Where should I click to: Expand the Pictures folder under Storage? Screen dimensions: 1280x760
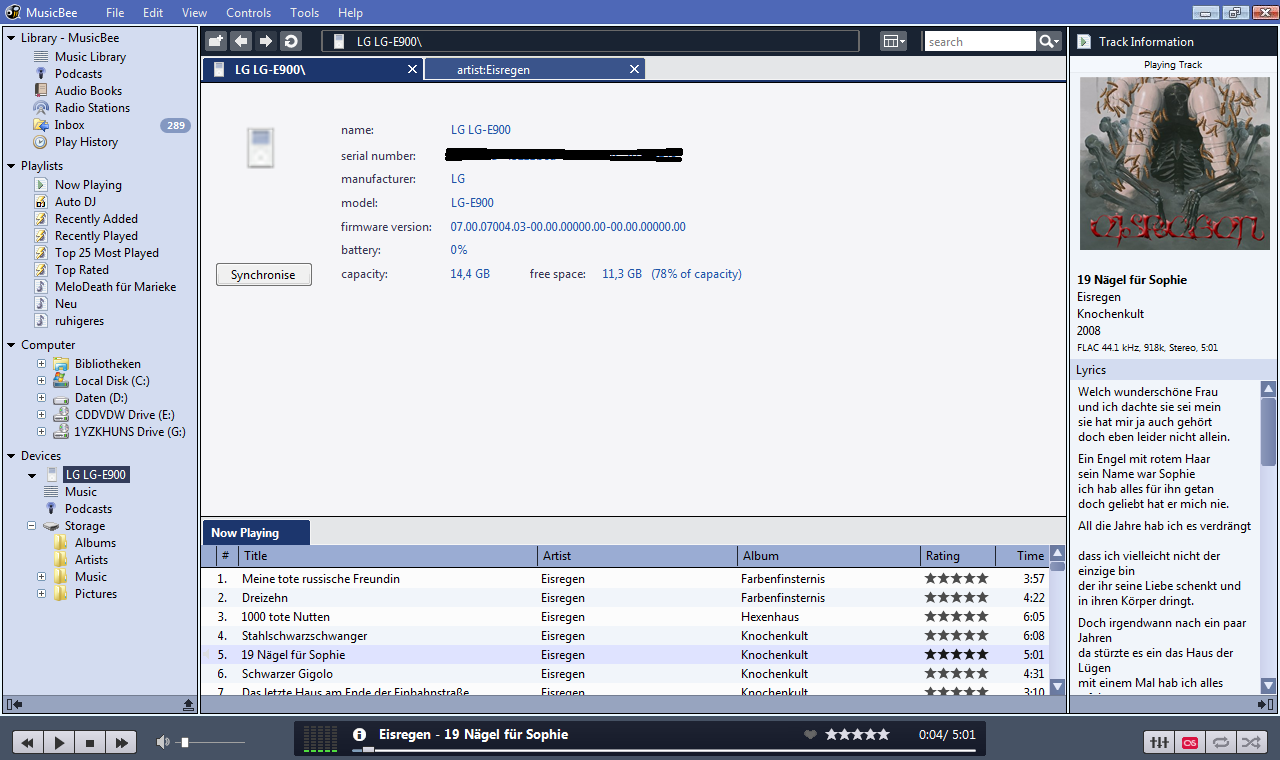tap(41, 594)
